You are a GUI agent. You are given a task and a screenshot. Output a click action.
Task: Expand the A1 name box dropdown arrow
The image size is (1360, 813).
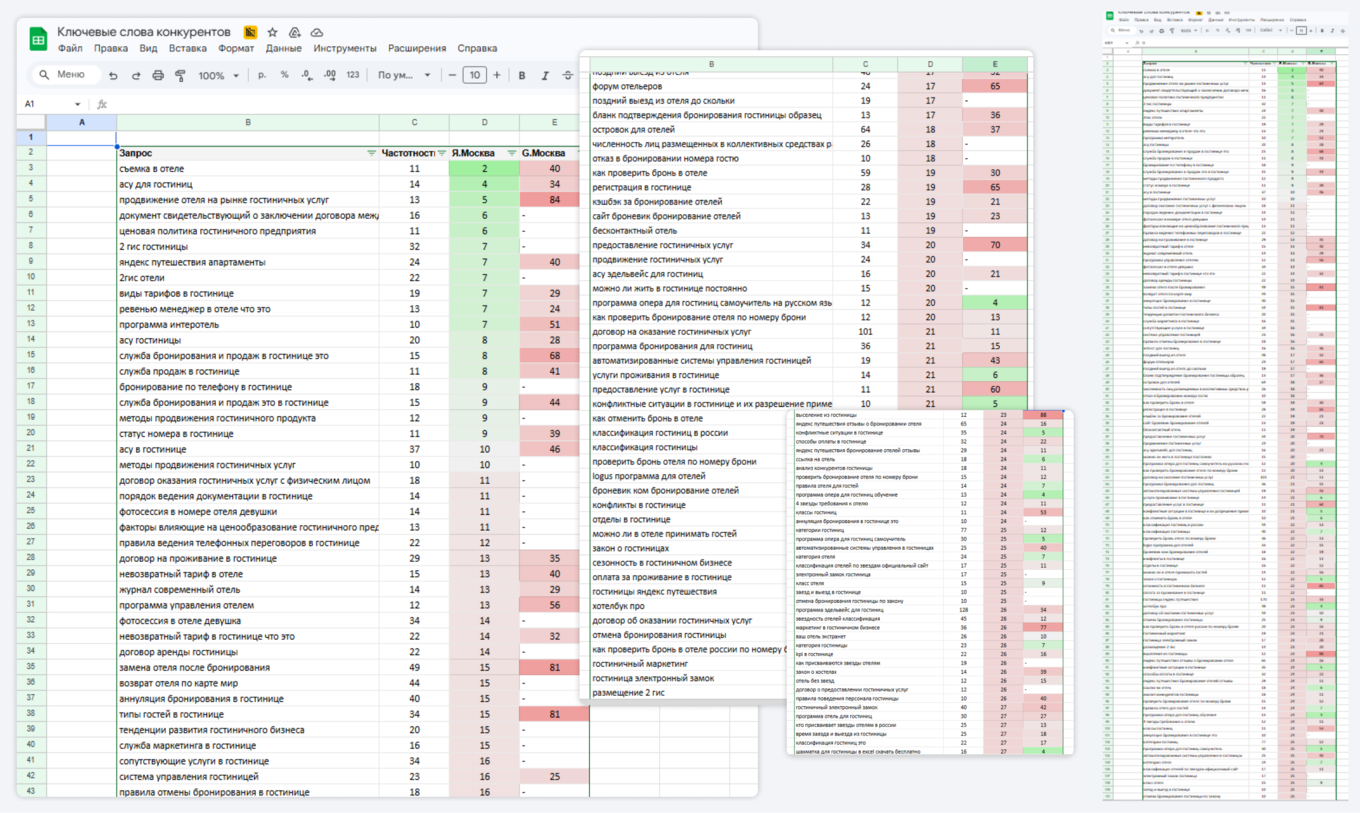(78, 104)
